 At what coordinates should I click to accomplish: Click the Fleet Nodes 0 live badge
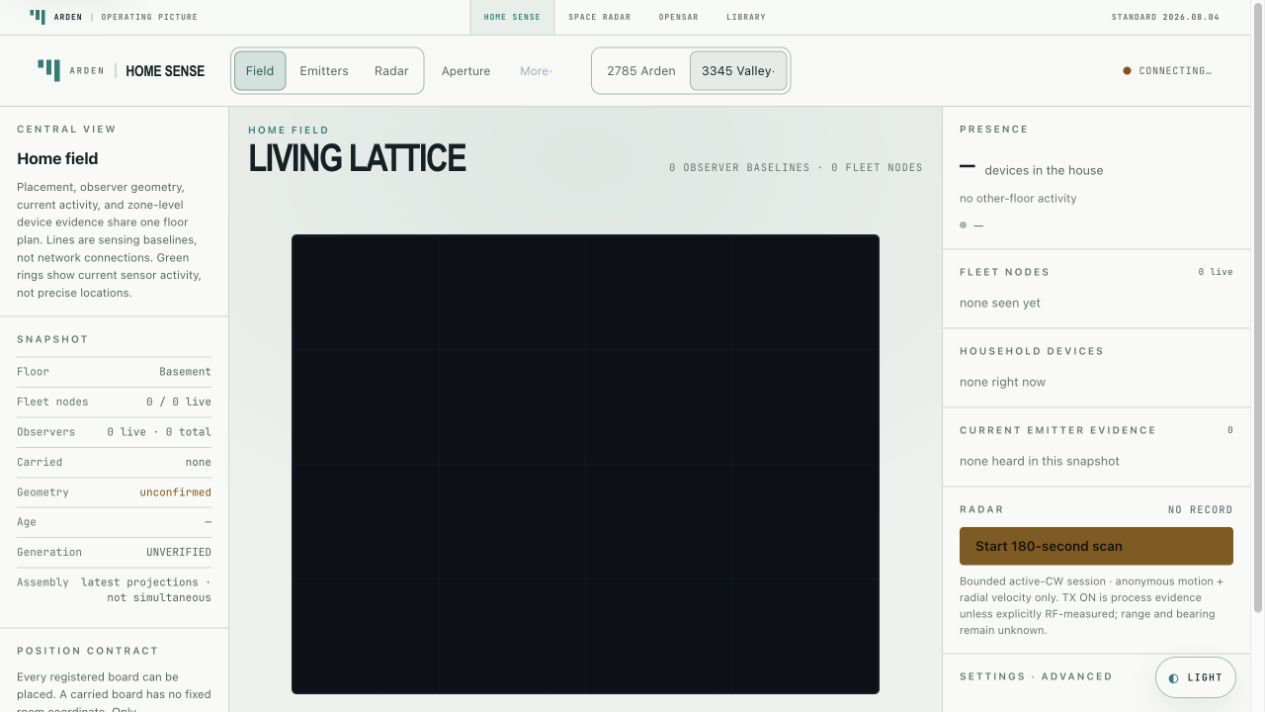pyautogui.click(x=1215, y=272)
